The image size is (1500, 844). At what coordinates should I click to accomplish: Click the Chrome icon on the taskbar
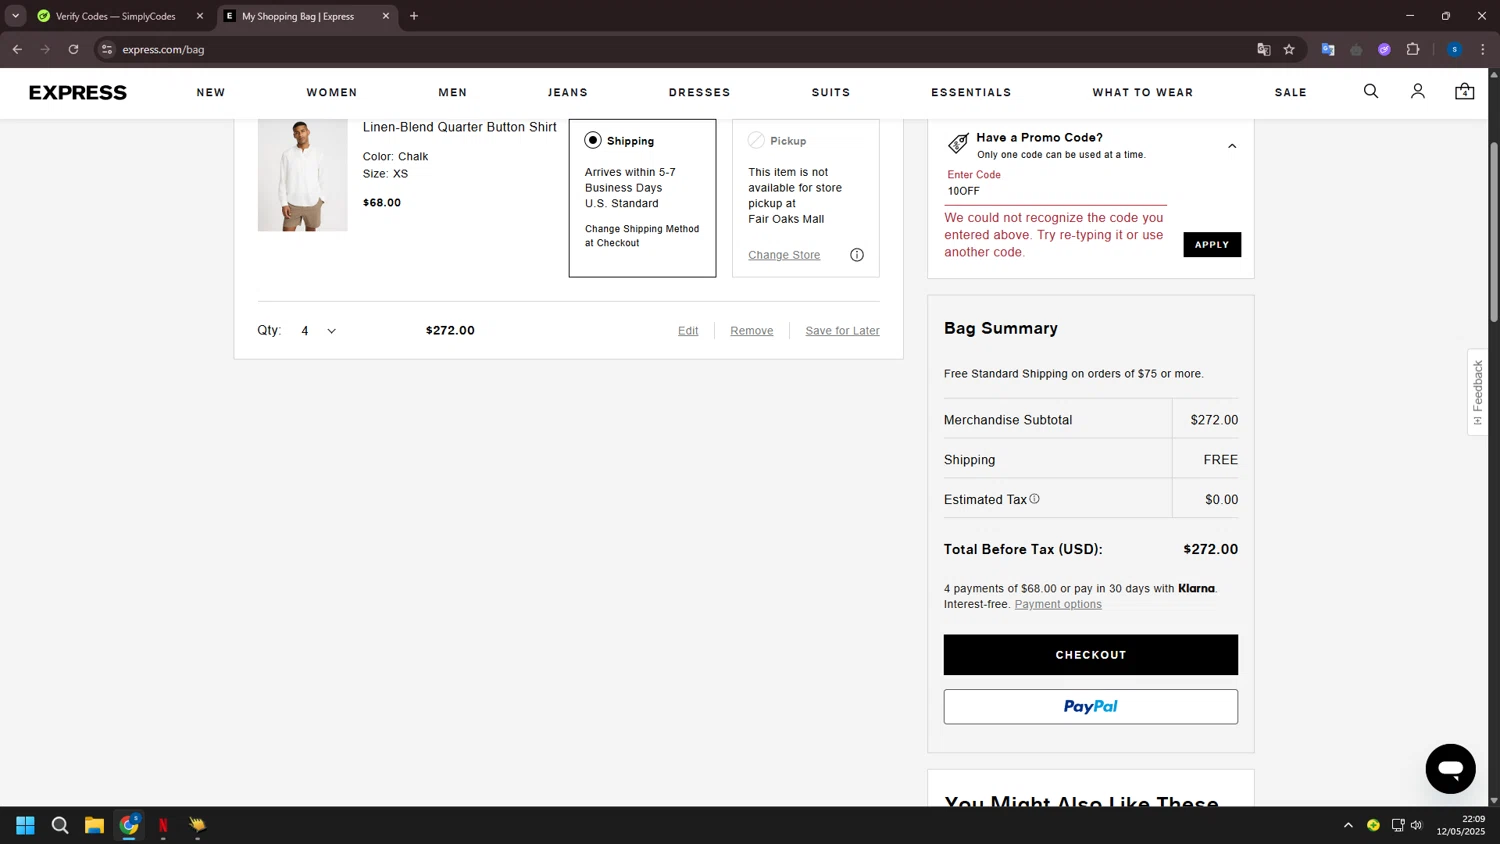pos(129,825)
